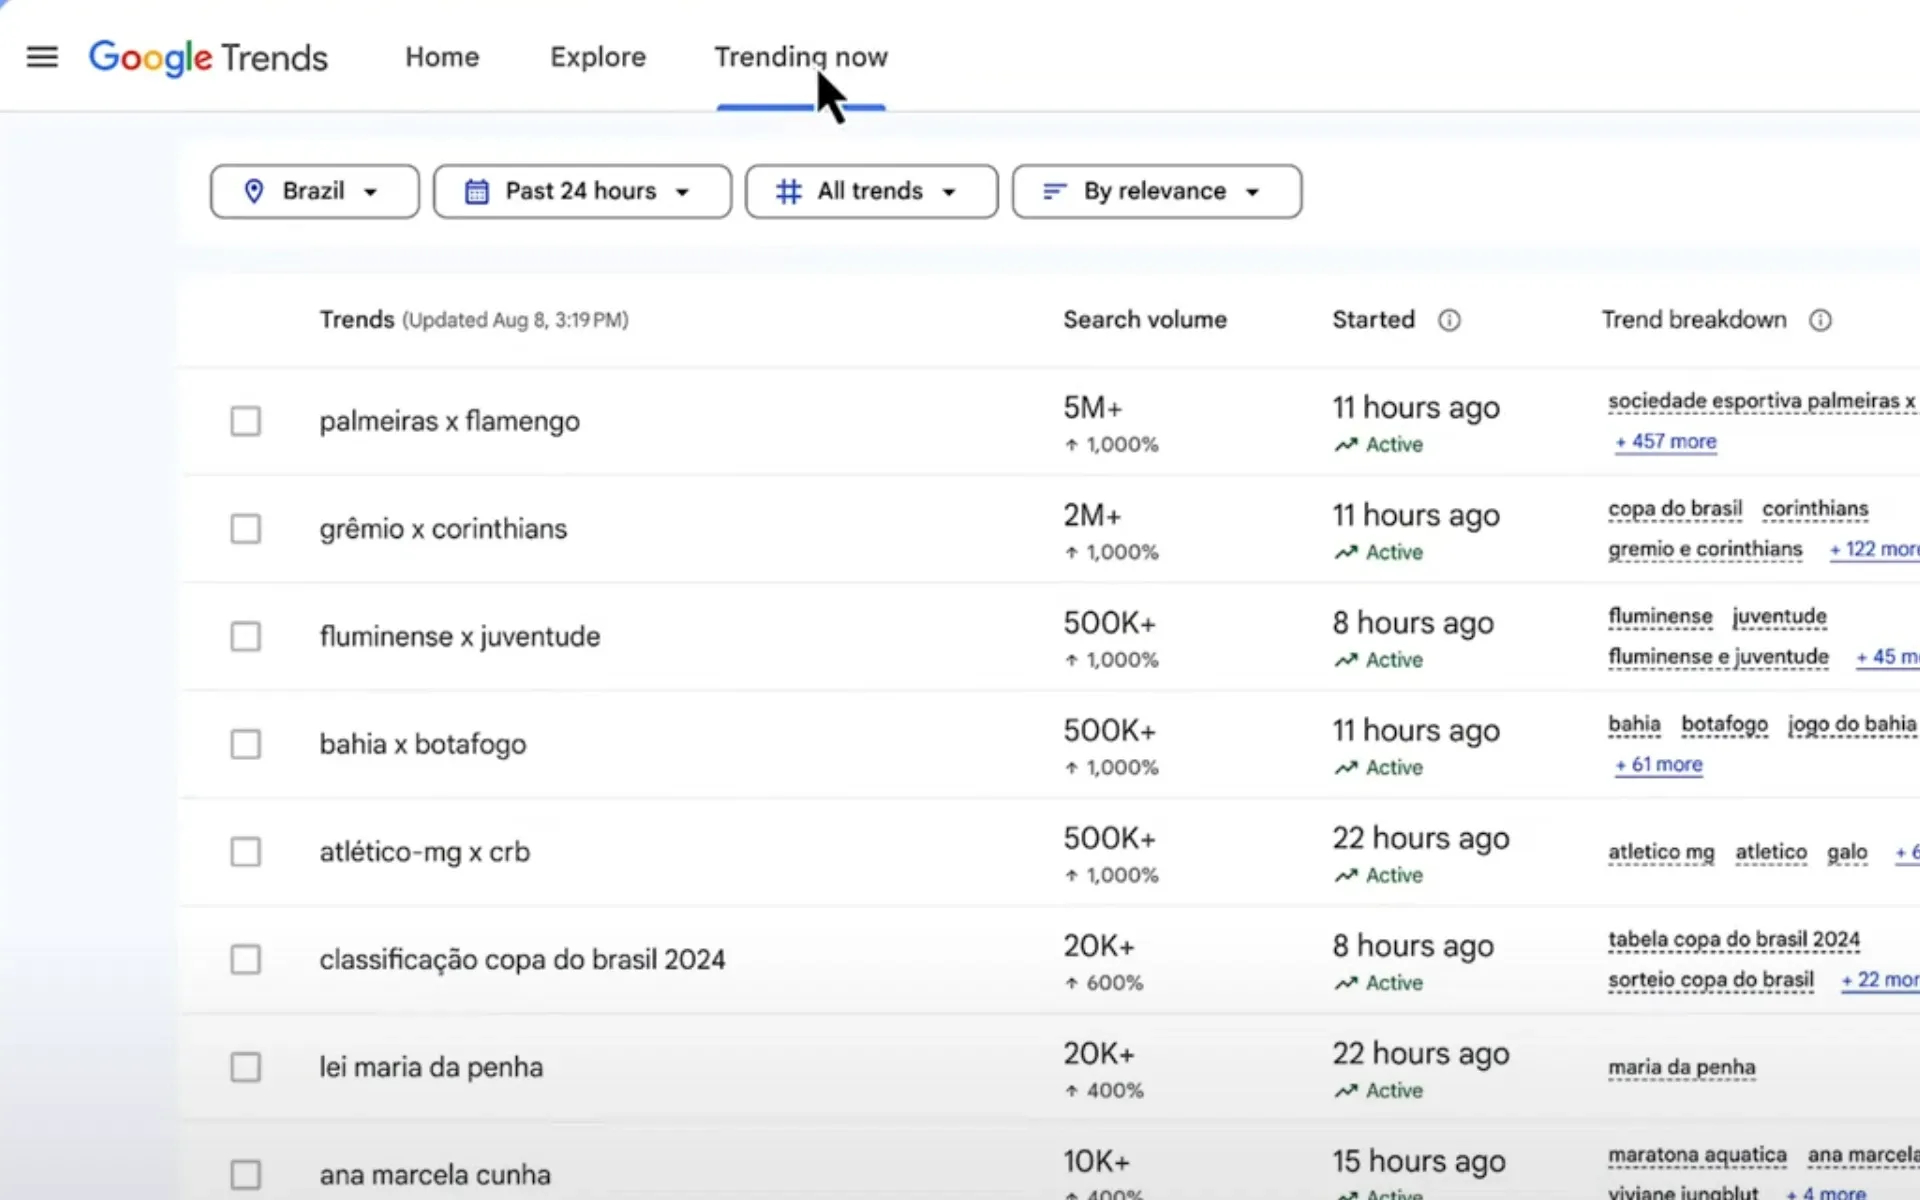Image resolution: width=1920 pixels, height=1200 pixels.
Task: Open the By relevance sort dropdown
Action: [1156, 191]
